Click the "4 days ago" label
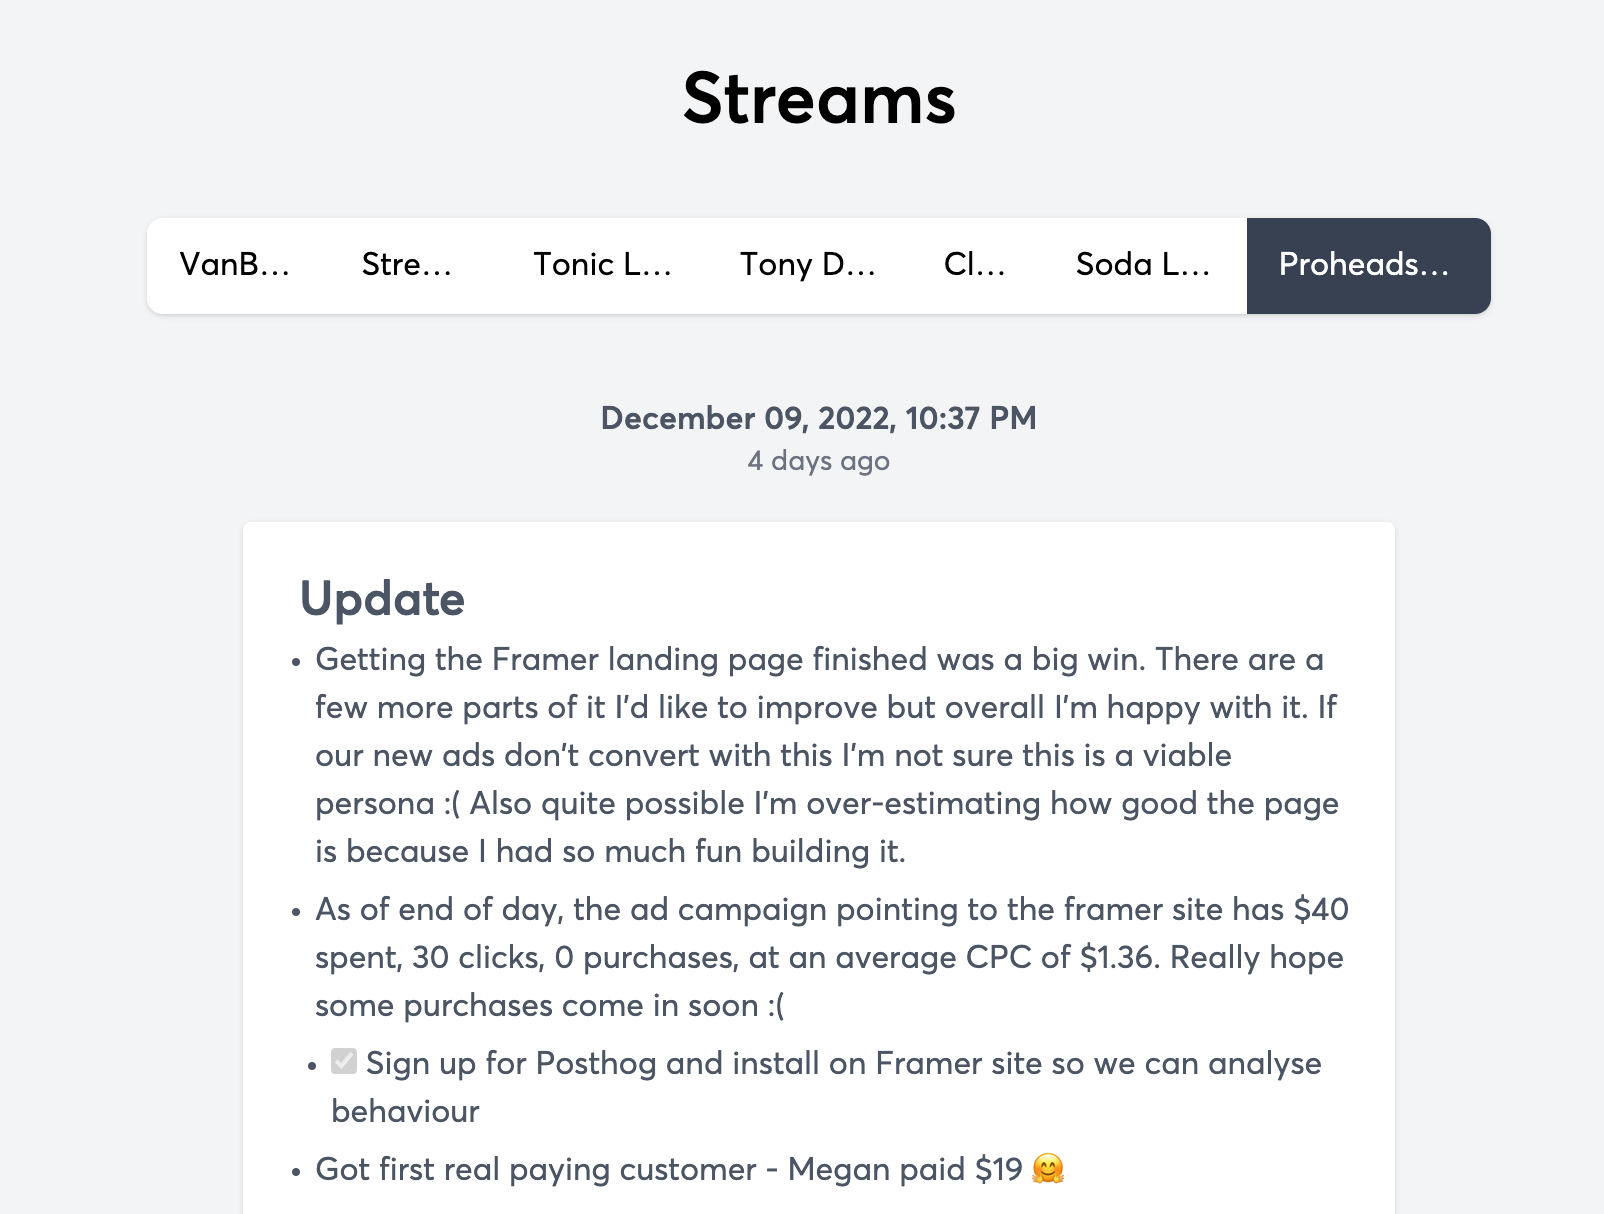1604x1214 pixels. click(818, 461)
